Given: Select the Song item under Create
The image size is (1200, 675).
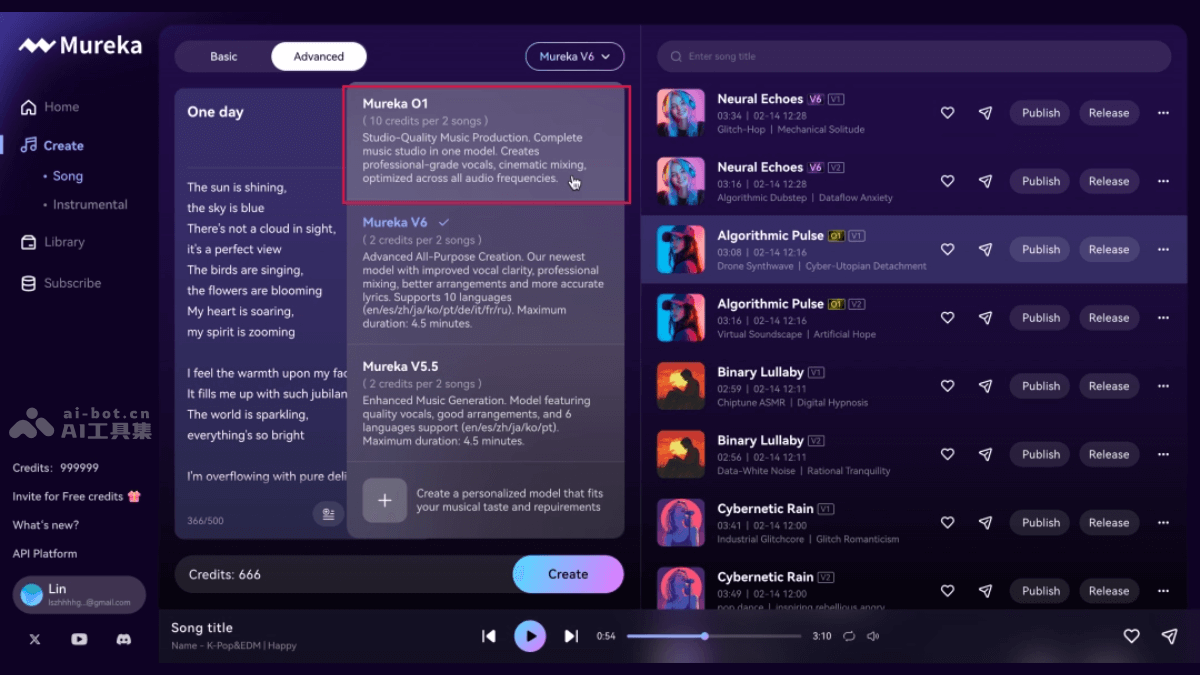Looking at the screenshot, I should 67,176.
